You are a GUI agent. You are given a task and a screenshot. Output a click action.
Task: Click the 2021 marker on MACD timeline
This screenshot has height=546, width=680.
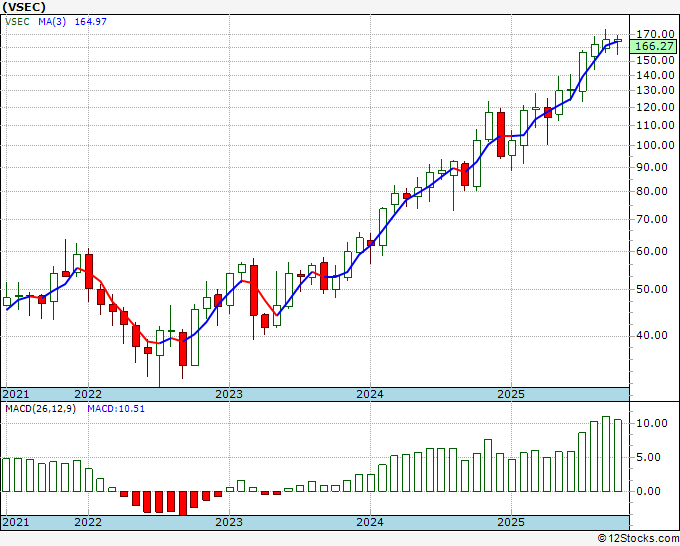[16, 522]
